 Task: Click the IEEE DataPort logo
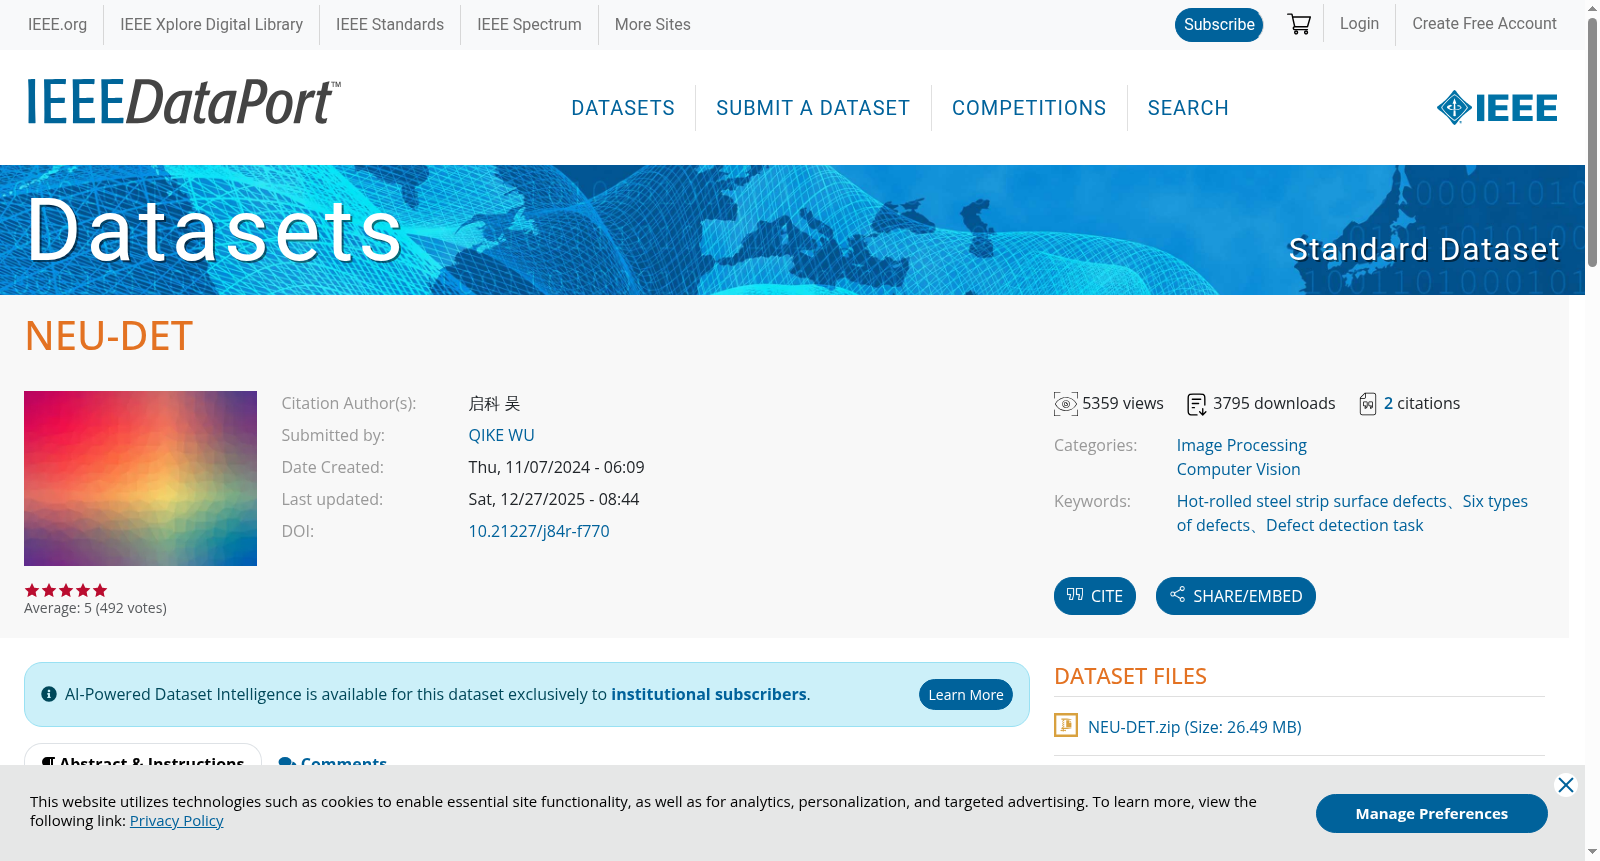click(x=183, y=102)
